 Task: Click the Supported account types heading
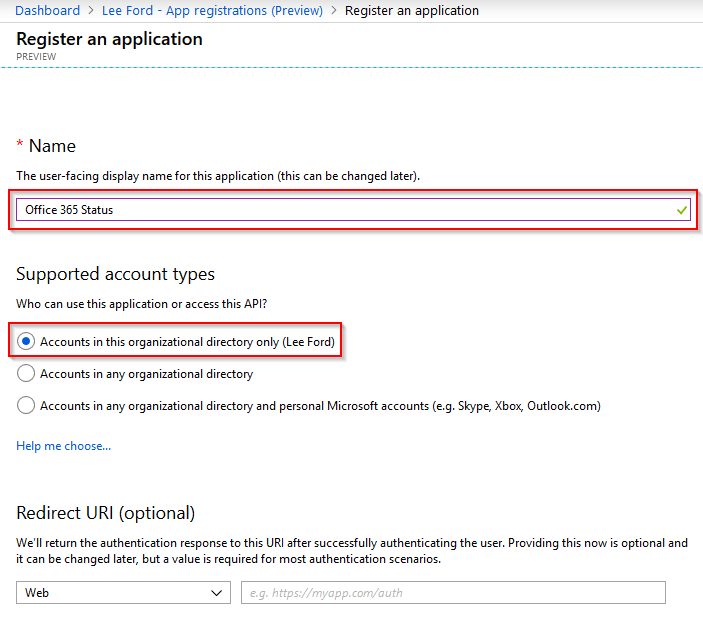(x=115, y=274)
